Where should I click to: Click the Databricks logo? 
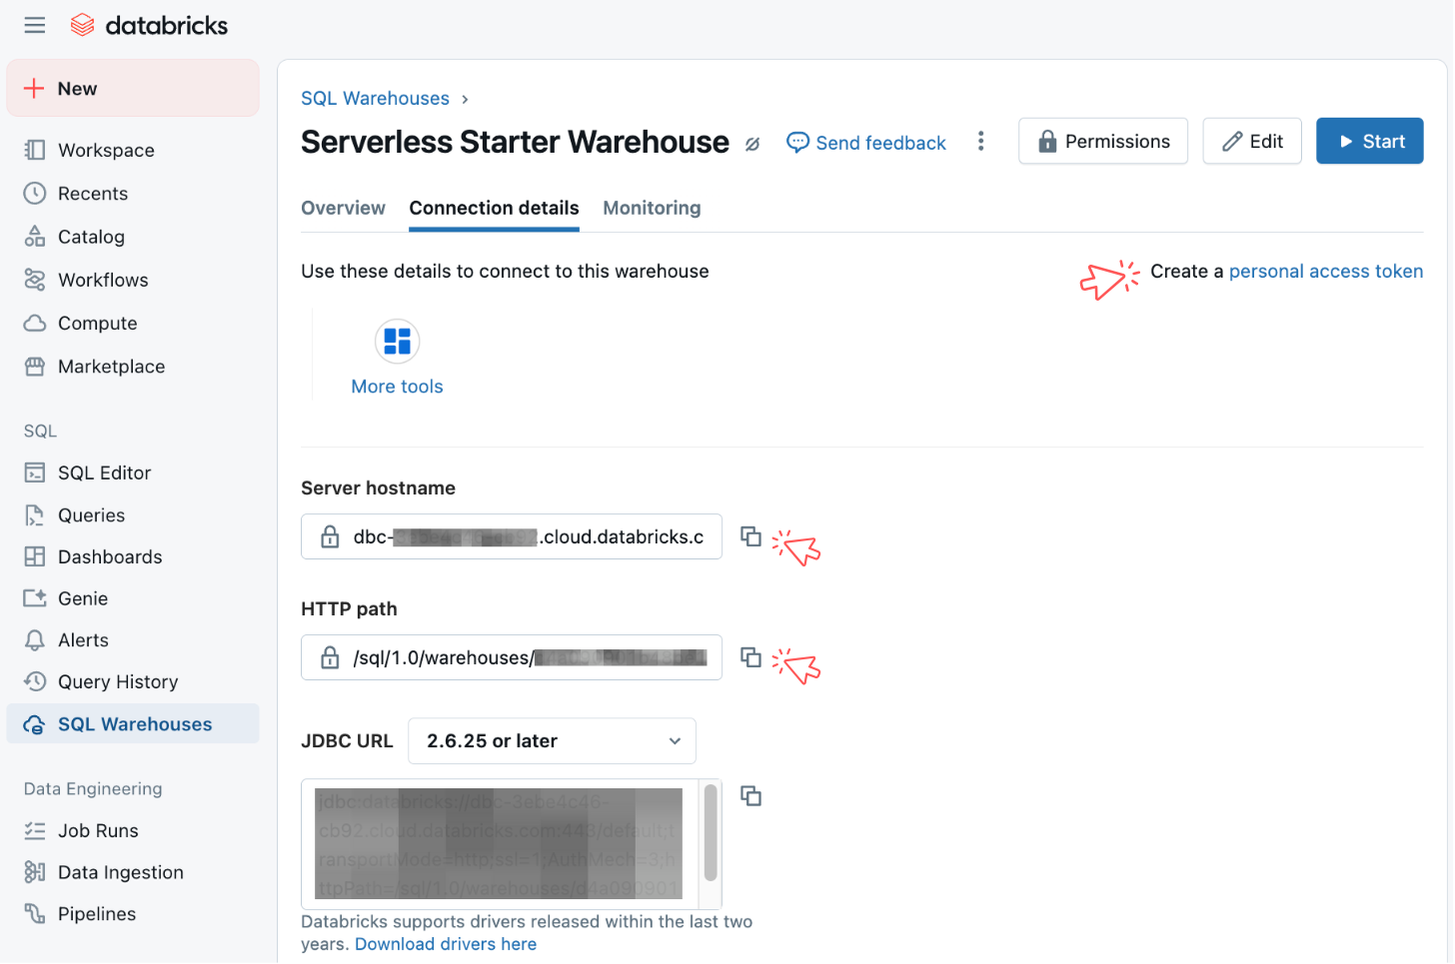[x=149, y=25]
